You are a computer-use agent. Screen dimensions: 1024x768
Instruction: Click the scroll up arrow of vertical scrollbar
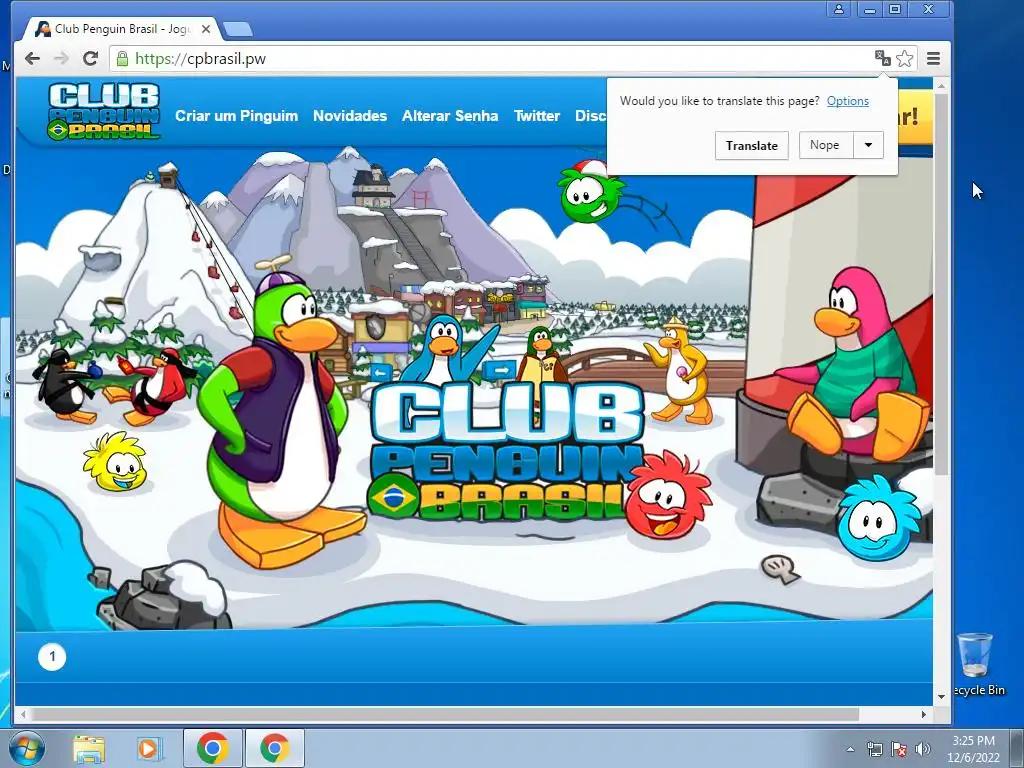[942, 86]
